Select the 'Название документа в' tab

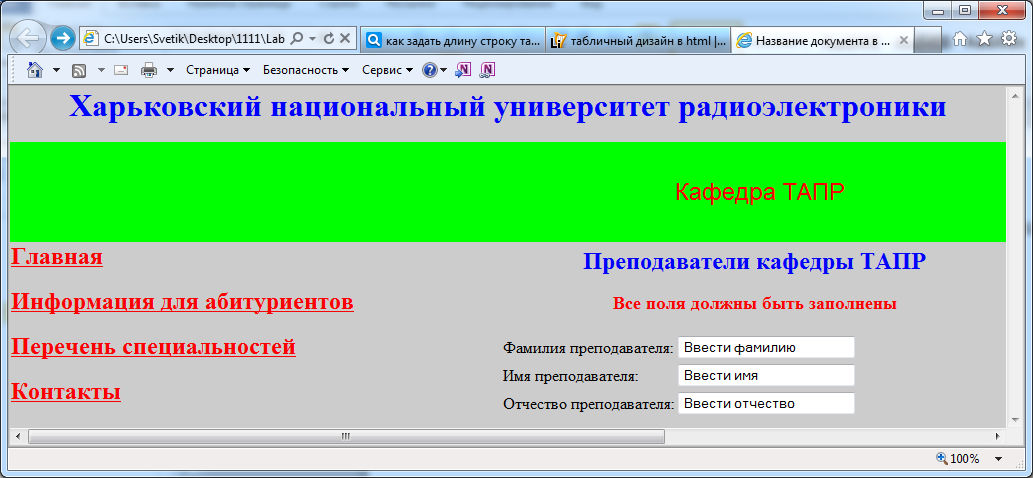(822, 40)
